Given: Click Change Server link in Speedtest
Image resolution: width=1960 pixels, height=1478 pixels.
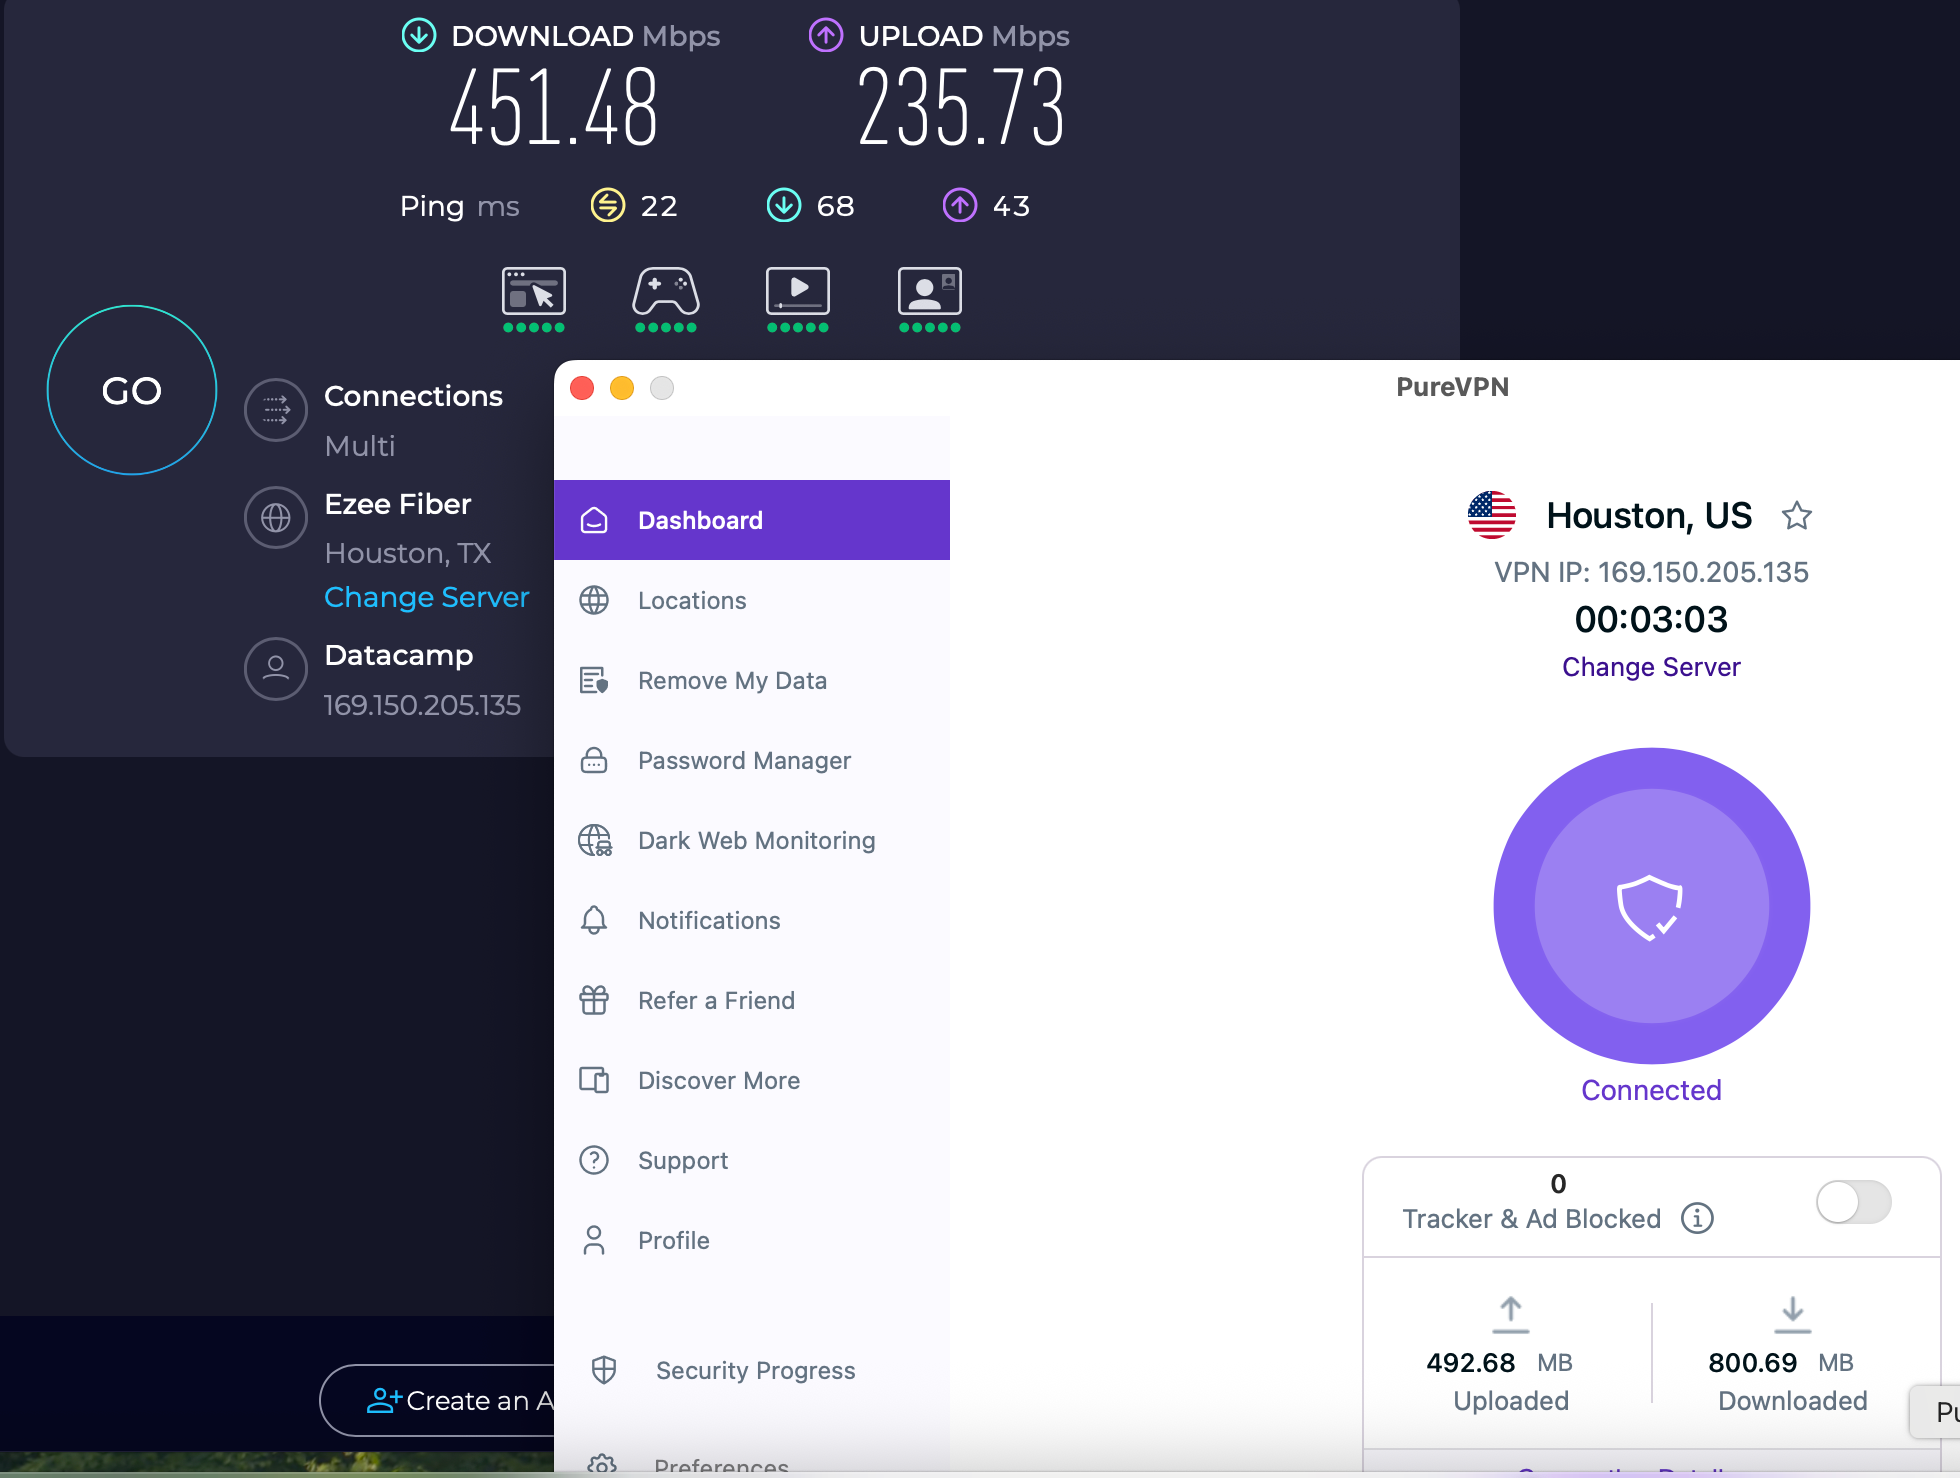Looking at the screenshot, I should point(427,597).
